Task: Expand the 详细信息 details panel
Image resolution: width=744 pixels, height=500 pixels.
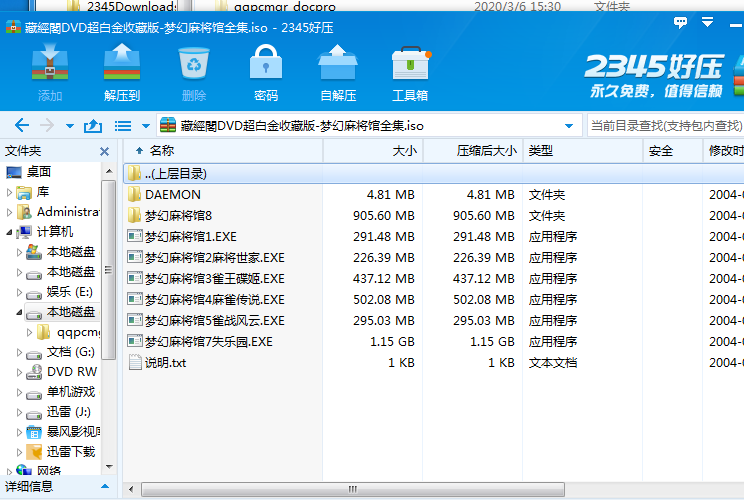Action: tap(105, 486)
